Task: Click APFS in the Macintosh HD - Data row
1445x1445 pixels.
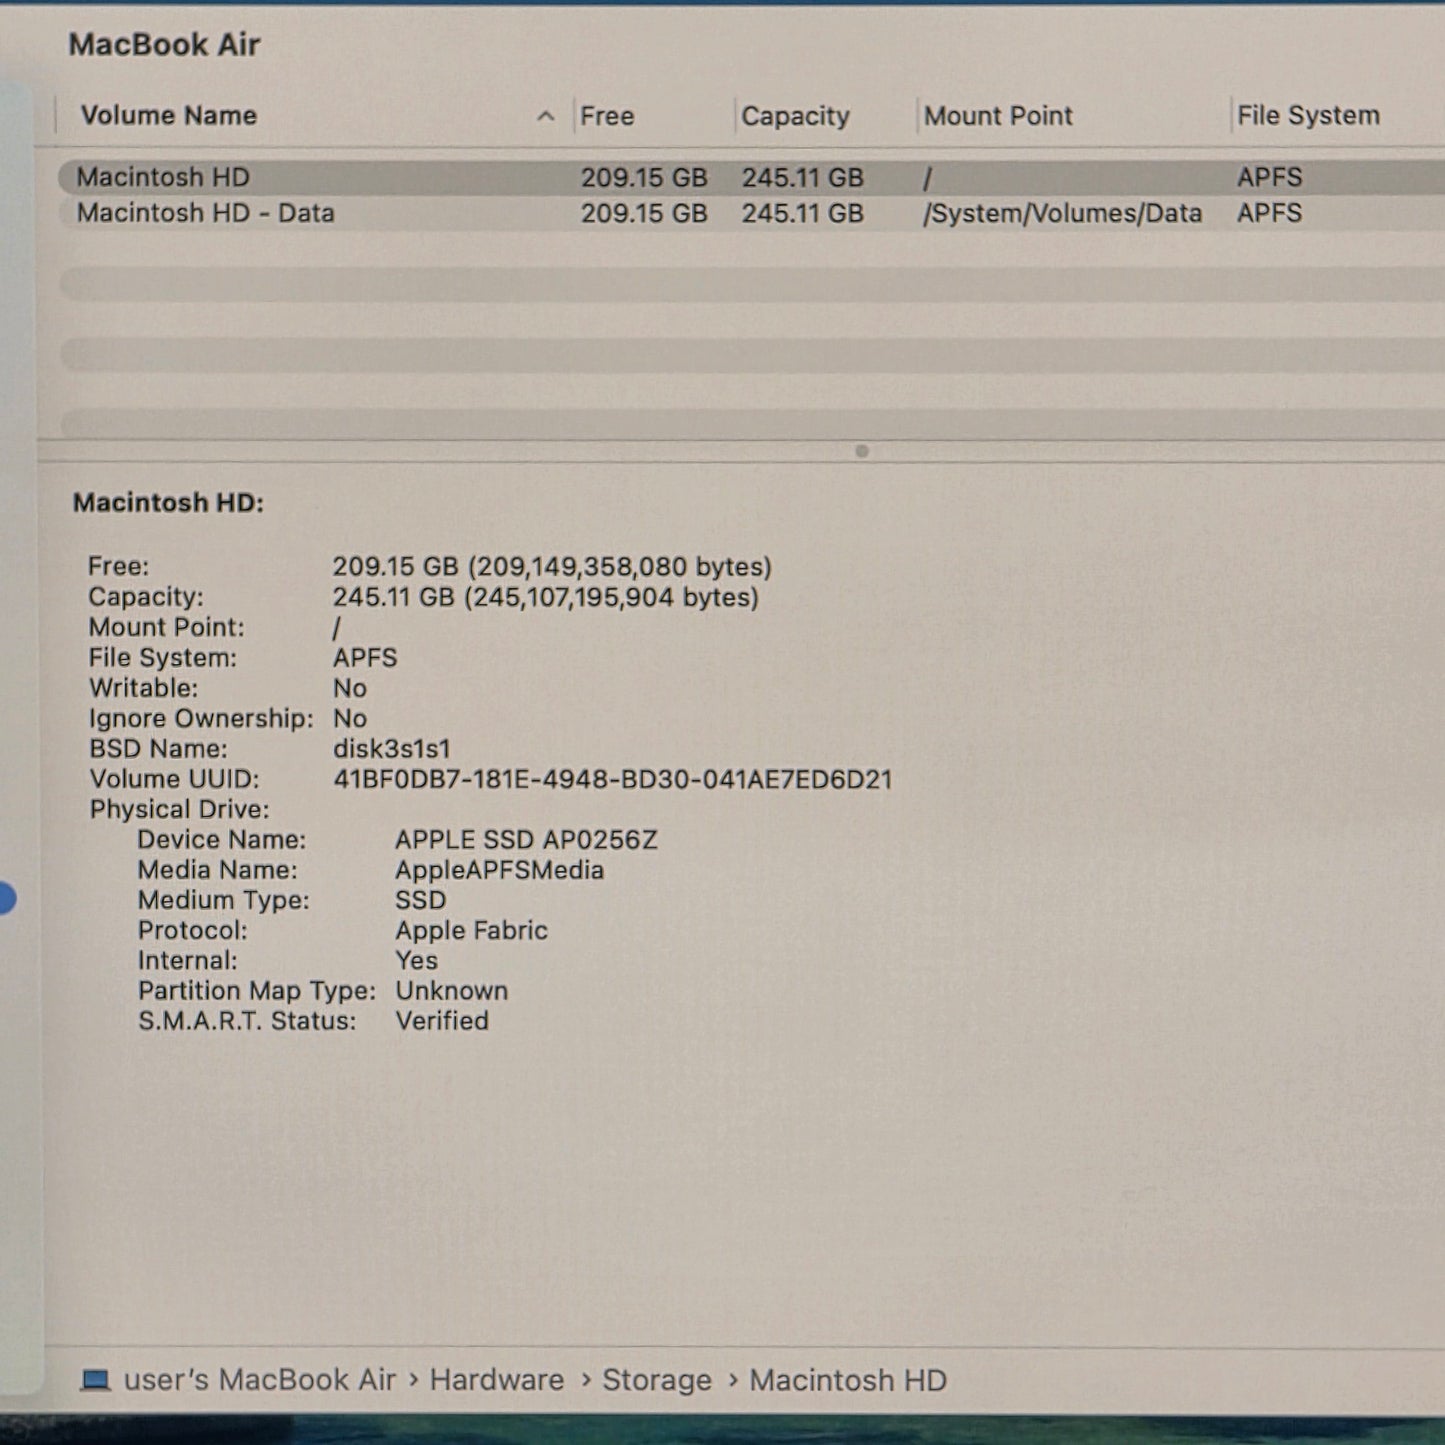Action: 1269,213
